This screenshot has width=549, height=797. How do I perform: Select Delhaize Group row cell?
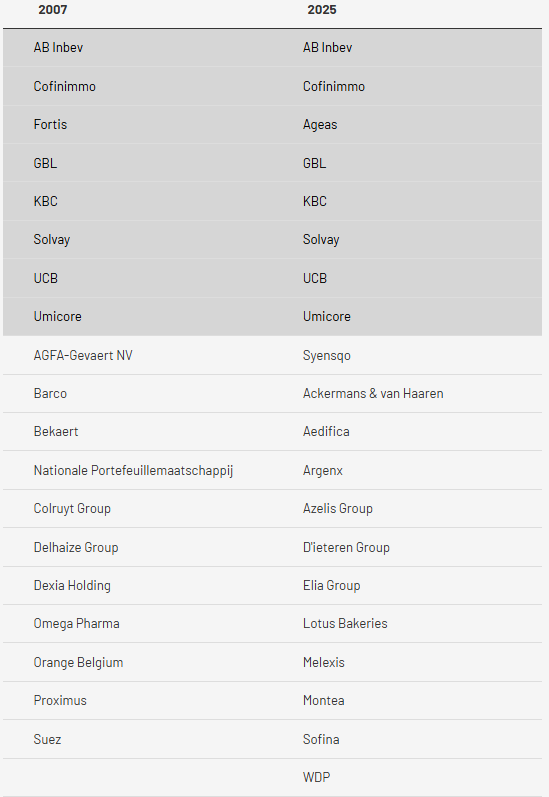(76, 547)
